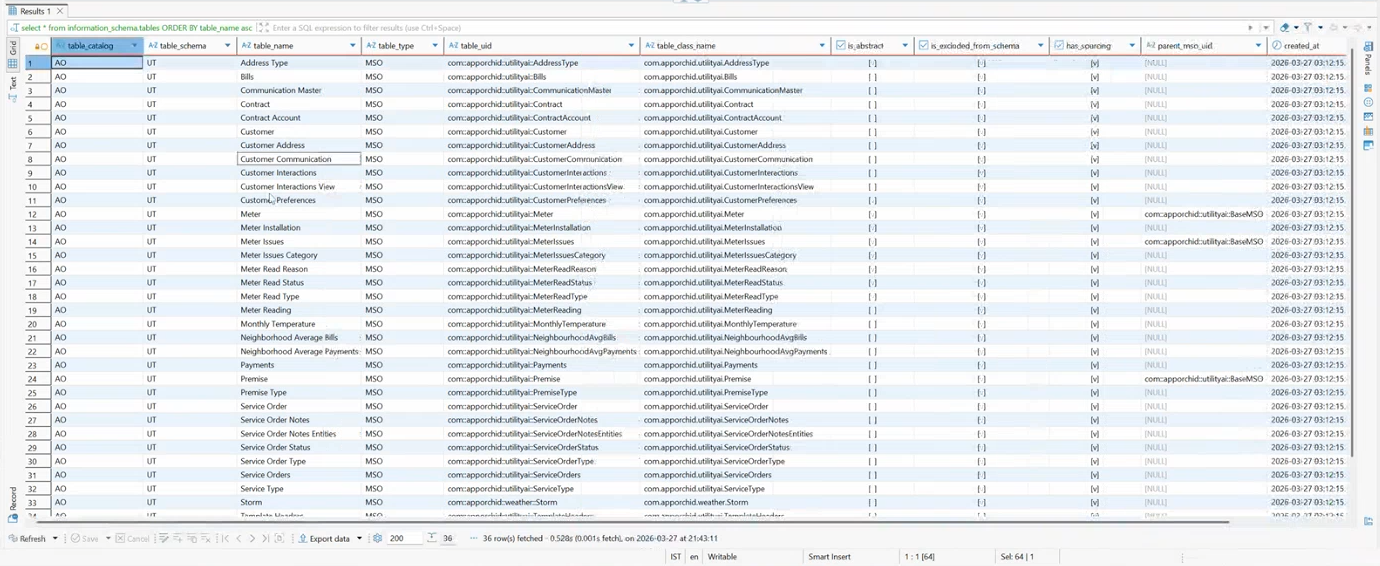Click the delete row icon

point(206,538)
